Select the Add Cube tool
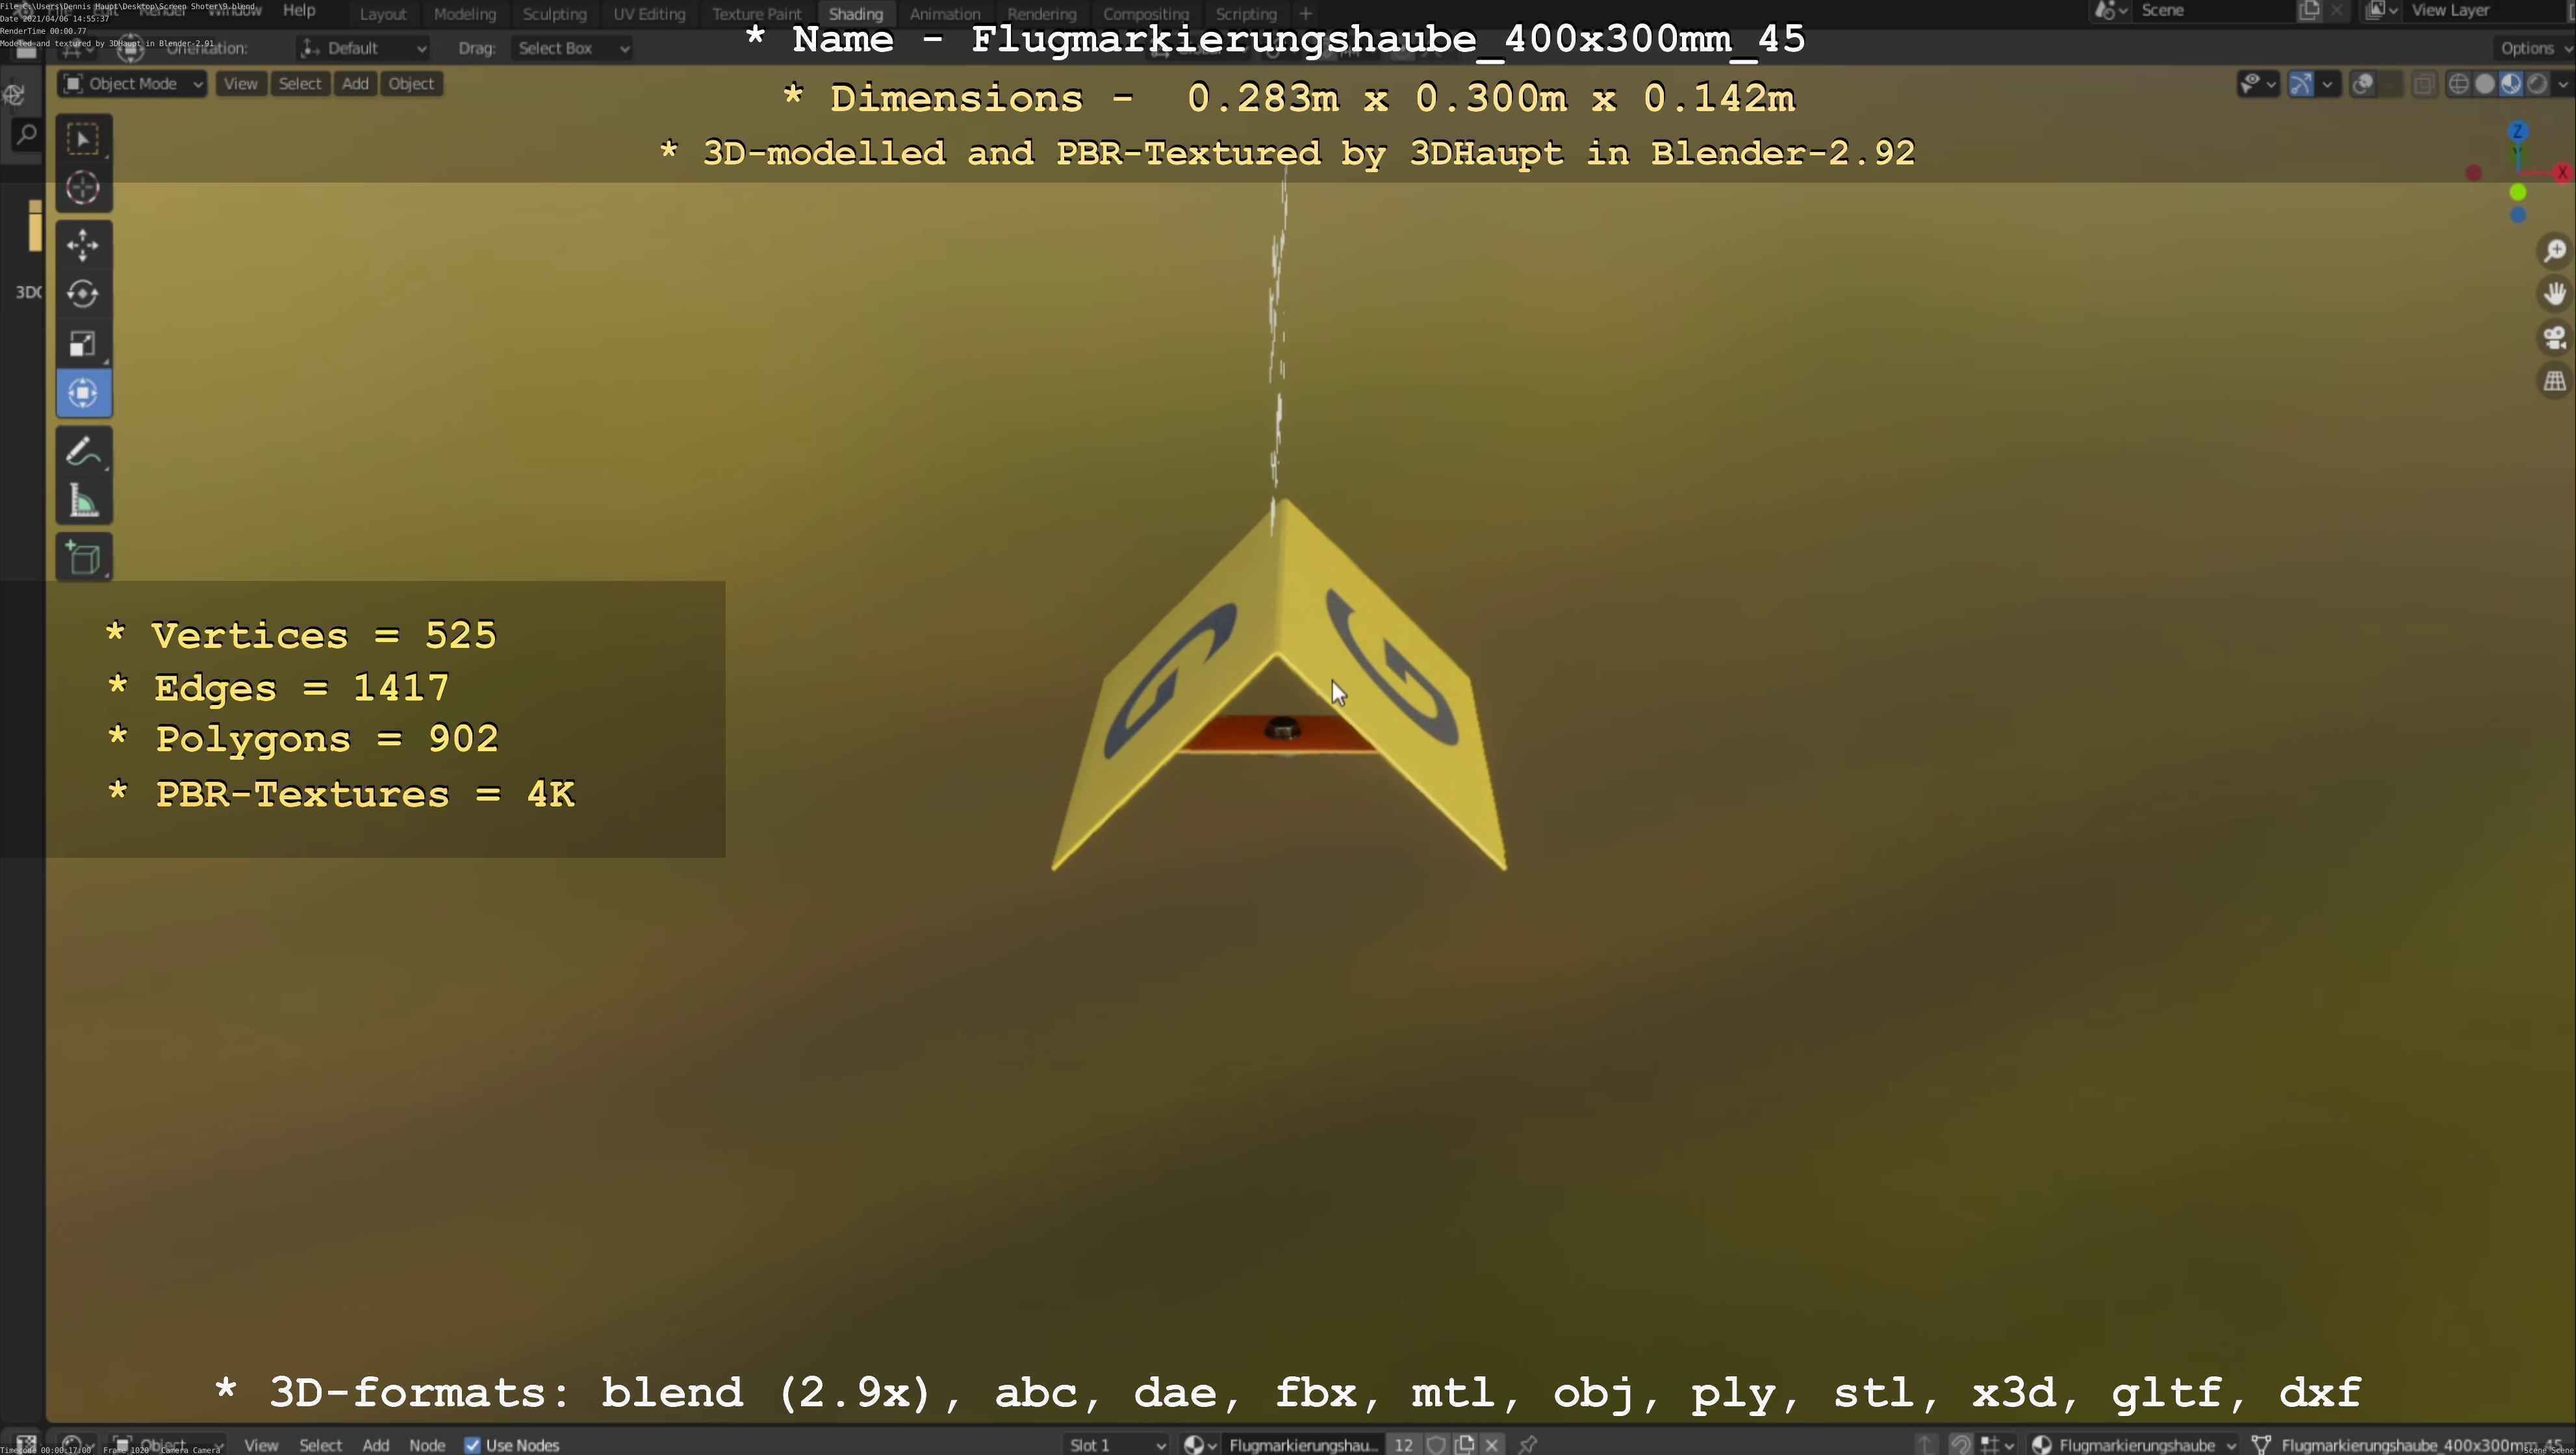This screenshot has height=1455, width=2576. click(83, 557)
